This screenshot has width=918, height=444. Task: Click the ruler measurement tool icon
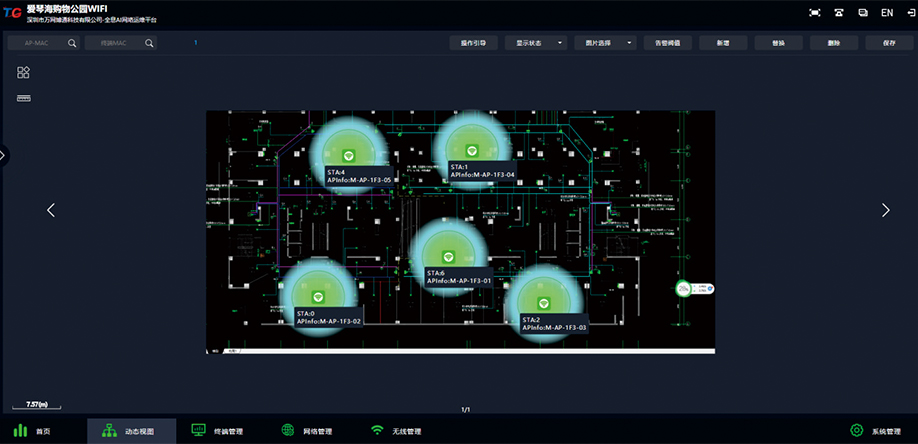tap(24, 98)
